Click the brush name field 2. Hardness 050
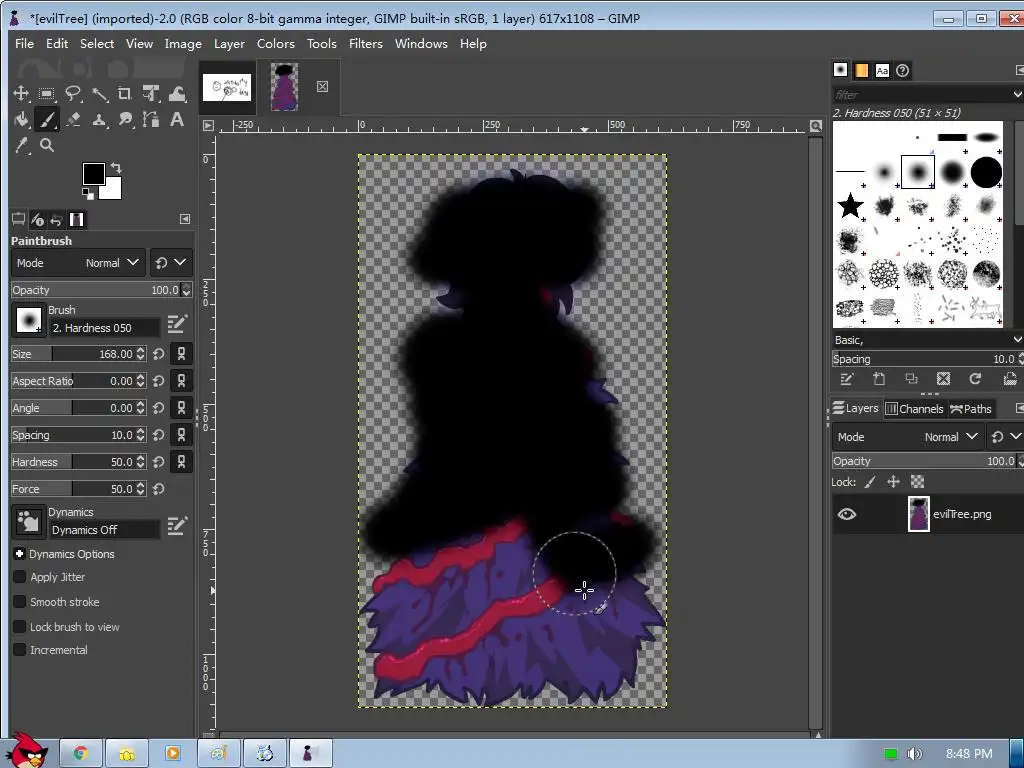1024x768 pixels. pos(104,328)
